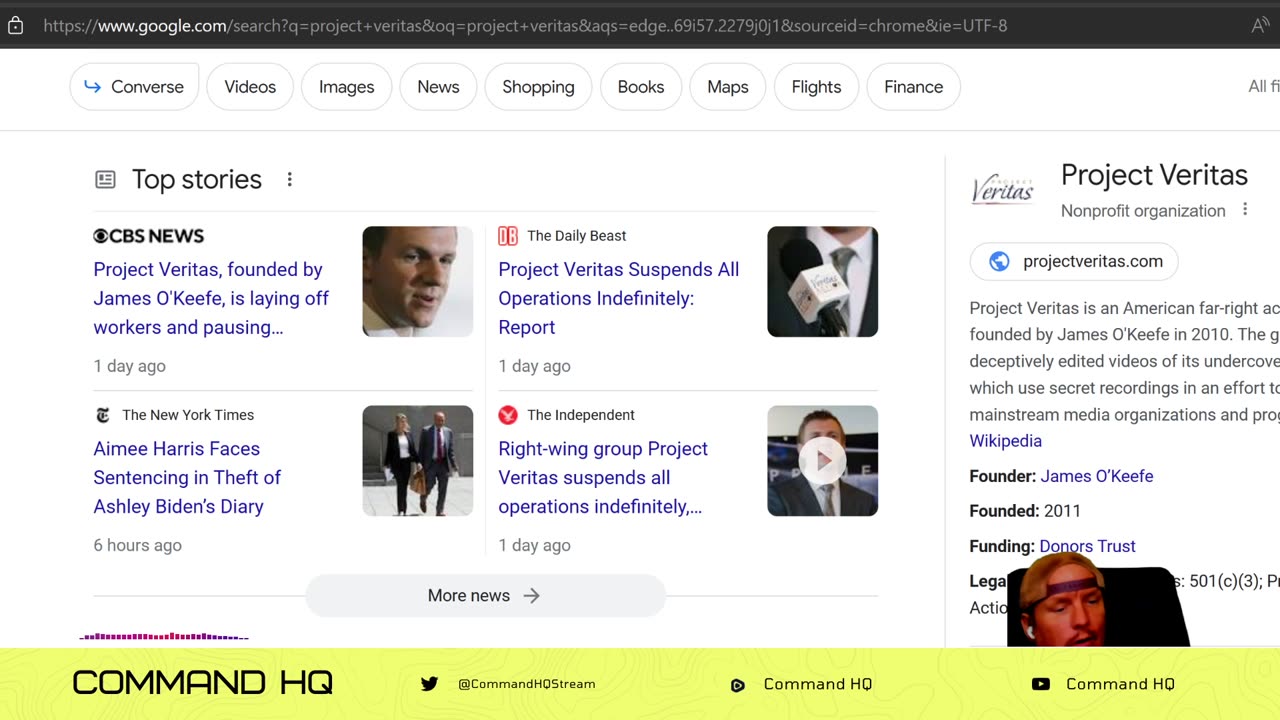1280x720 pixels.
Task: Open Aimee Harris Faces Sentencing article
Action: [x=187, y=477]
